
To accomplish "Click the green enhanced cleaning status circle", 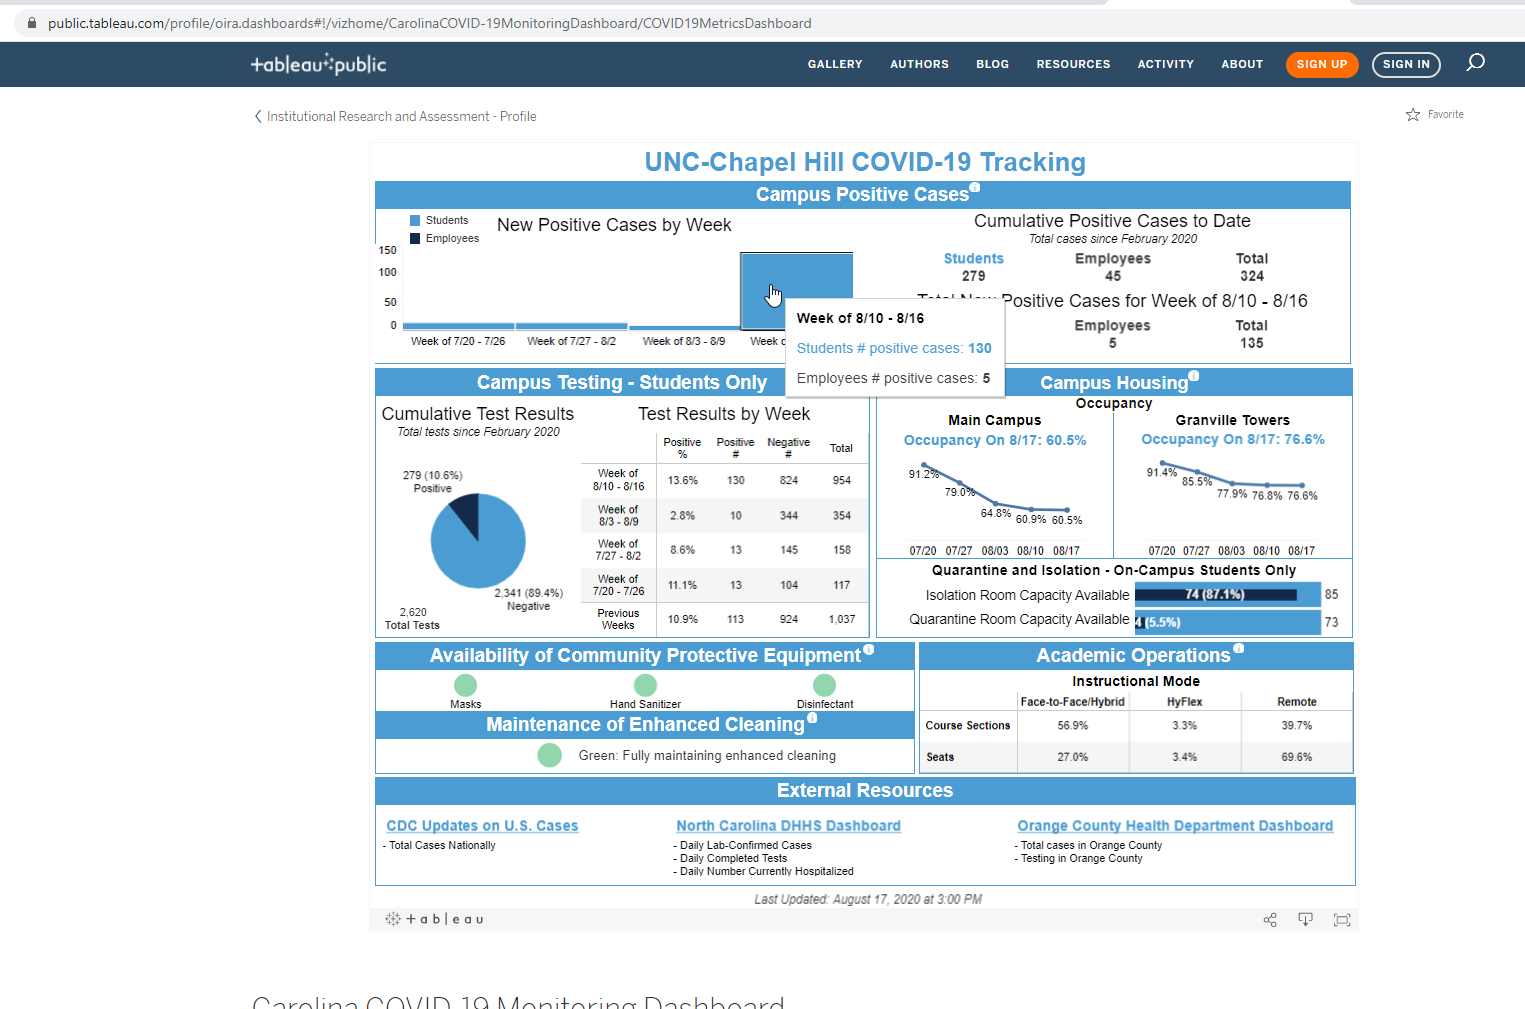I will click(x=549, y=755).
